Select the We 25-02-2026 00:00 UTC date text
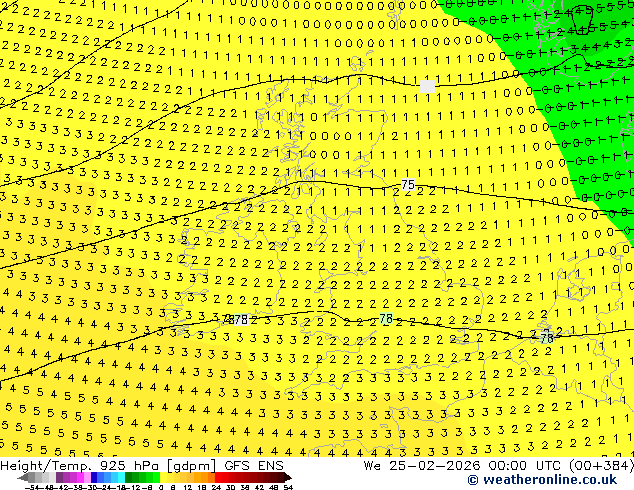Viewport: 634px width, 490px height. 465,466
